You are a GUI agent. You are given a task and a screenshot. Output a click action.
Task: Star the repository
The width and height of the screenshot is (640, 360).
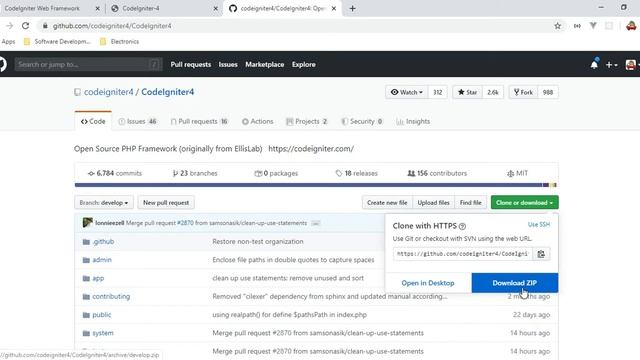coord(467,92)
